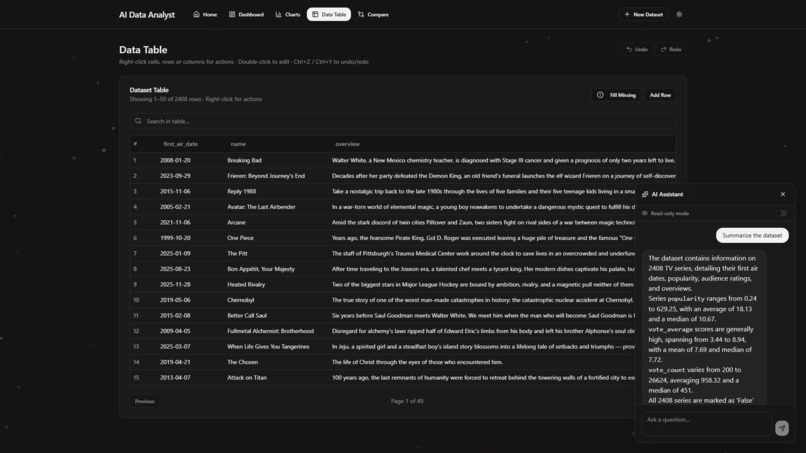Select the Breaking Bad name cell
This screenshot has width=806, height=453.
(x=245, y=160)
